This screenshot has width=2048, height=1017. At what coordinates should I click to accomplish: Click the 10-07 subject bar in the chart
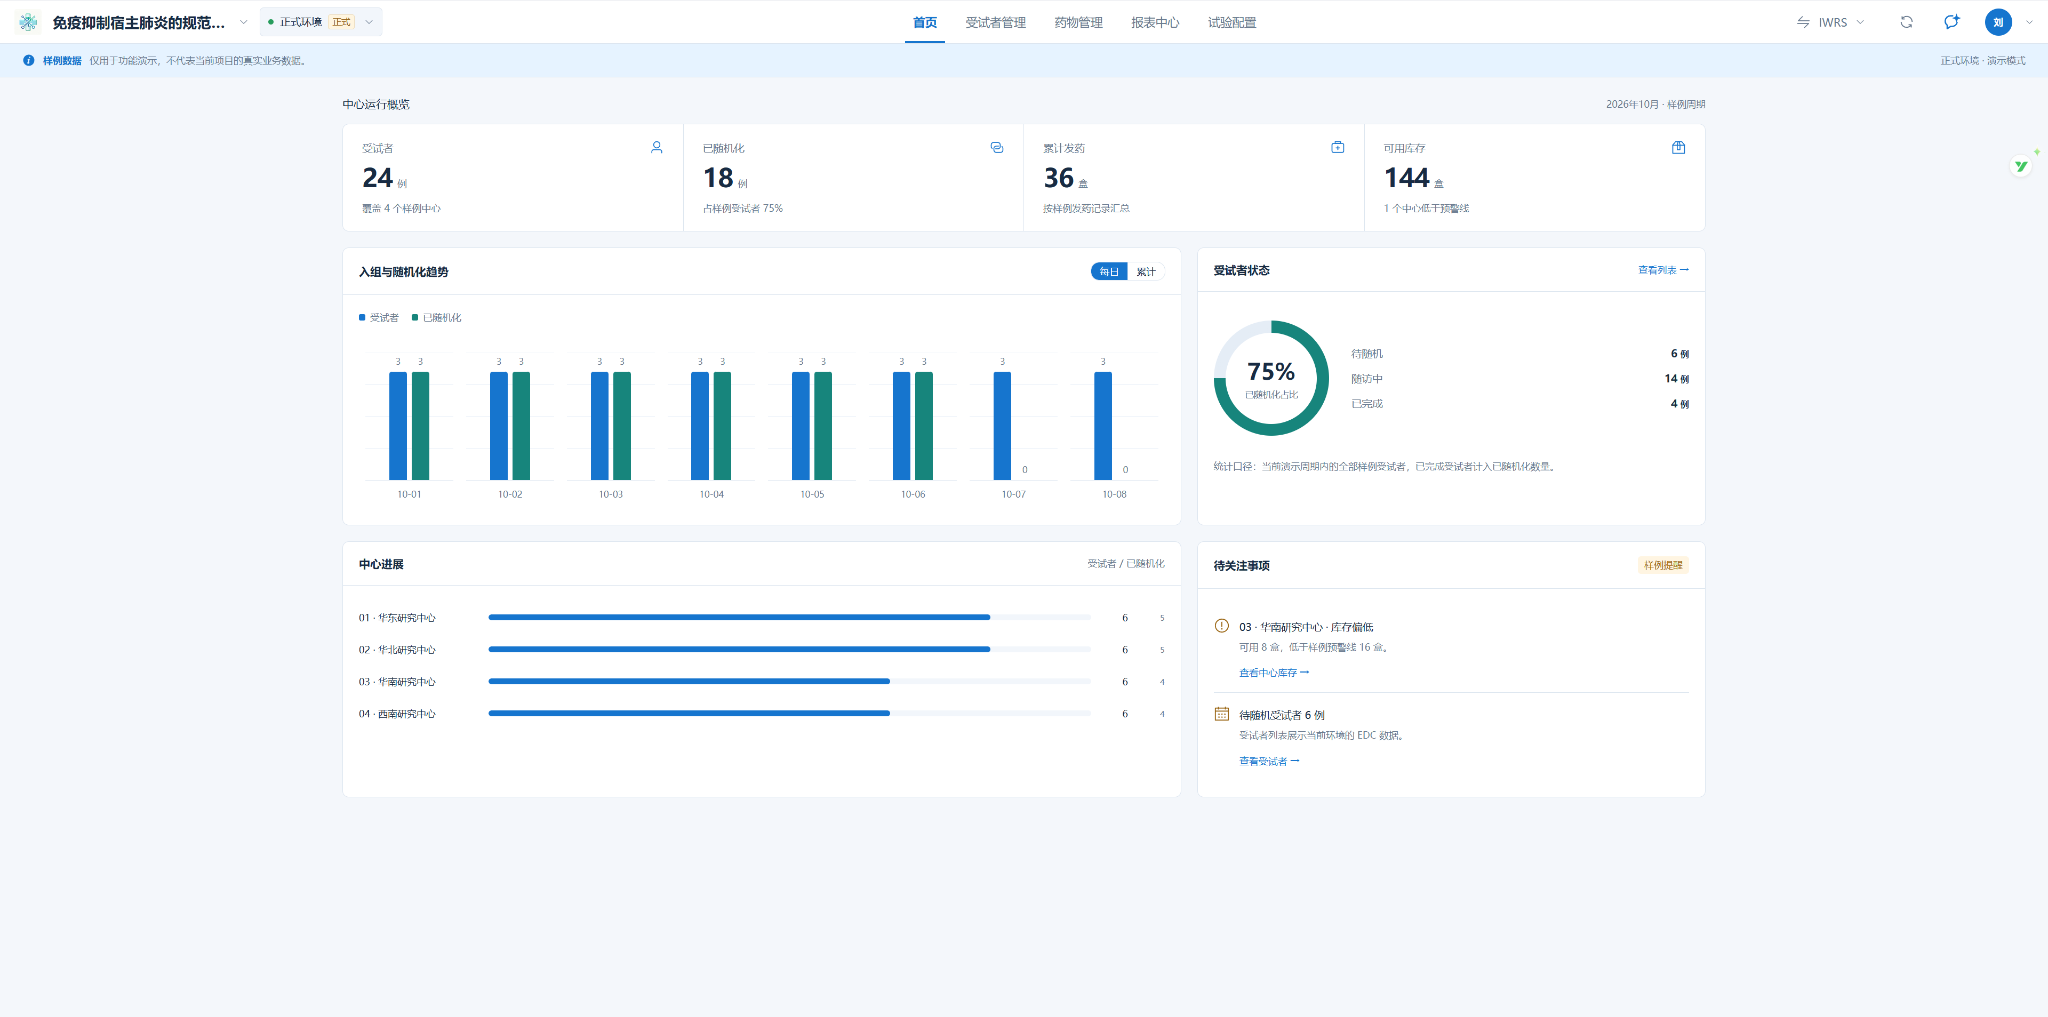click(x=1002, y=426)
